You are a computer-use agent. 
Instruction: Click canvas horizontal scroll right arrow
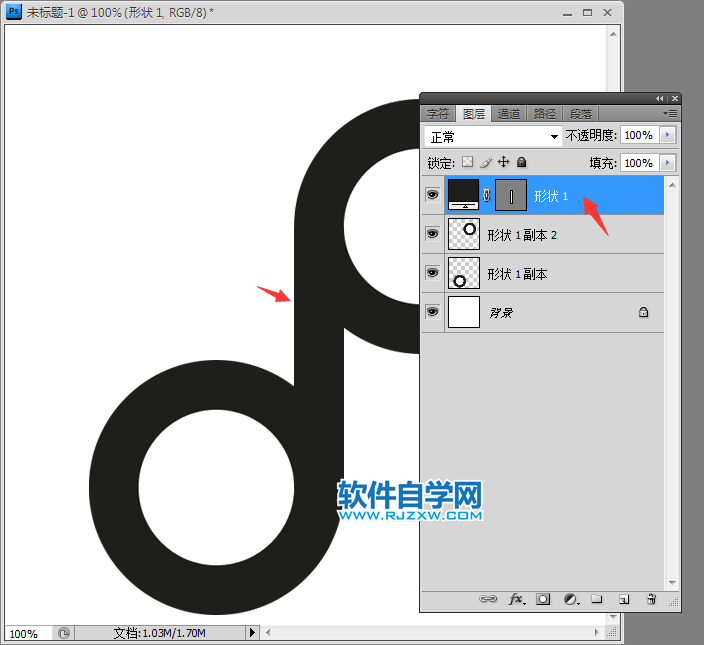pyautogui.click(x=597, y=632)
